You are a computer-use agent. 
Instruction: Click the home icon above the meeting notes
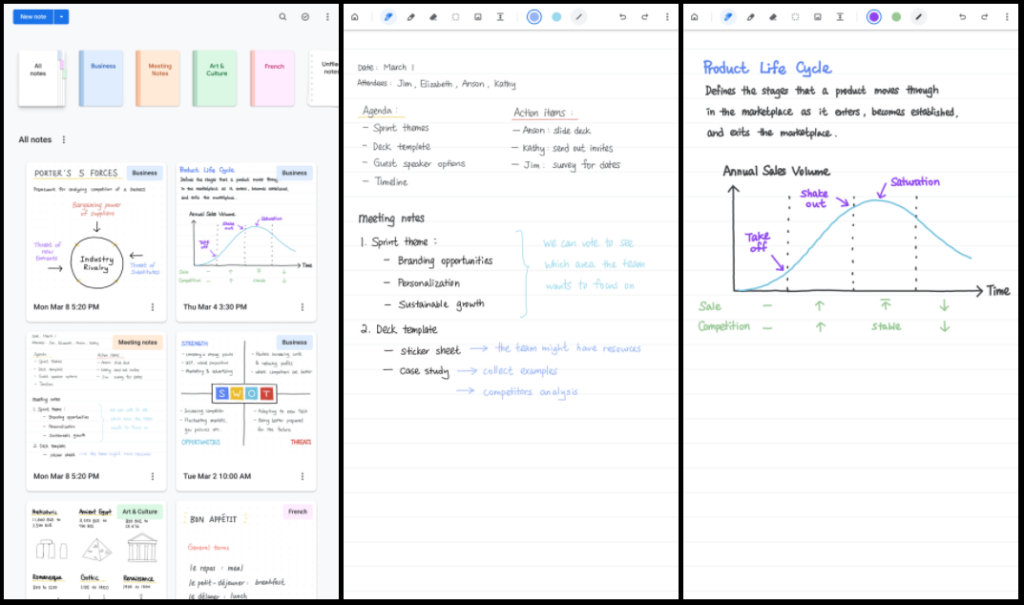click(355, 16)
